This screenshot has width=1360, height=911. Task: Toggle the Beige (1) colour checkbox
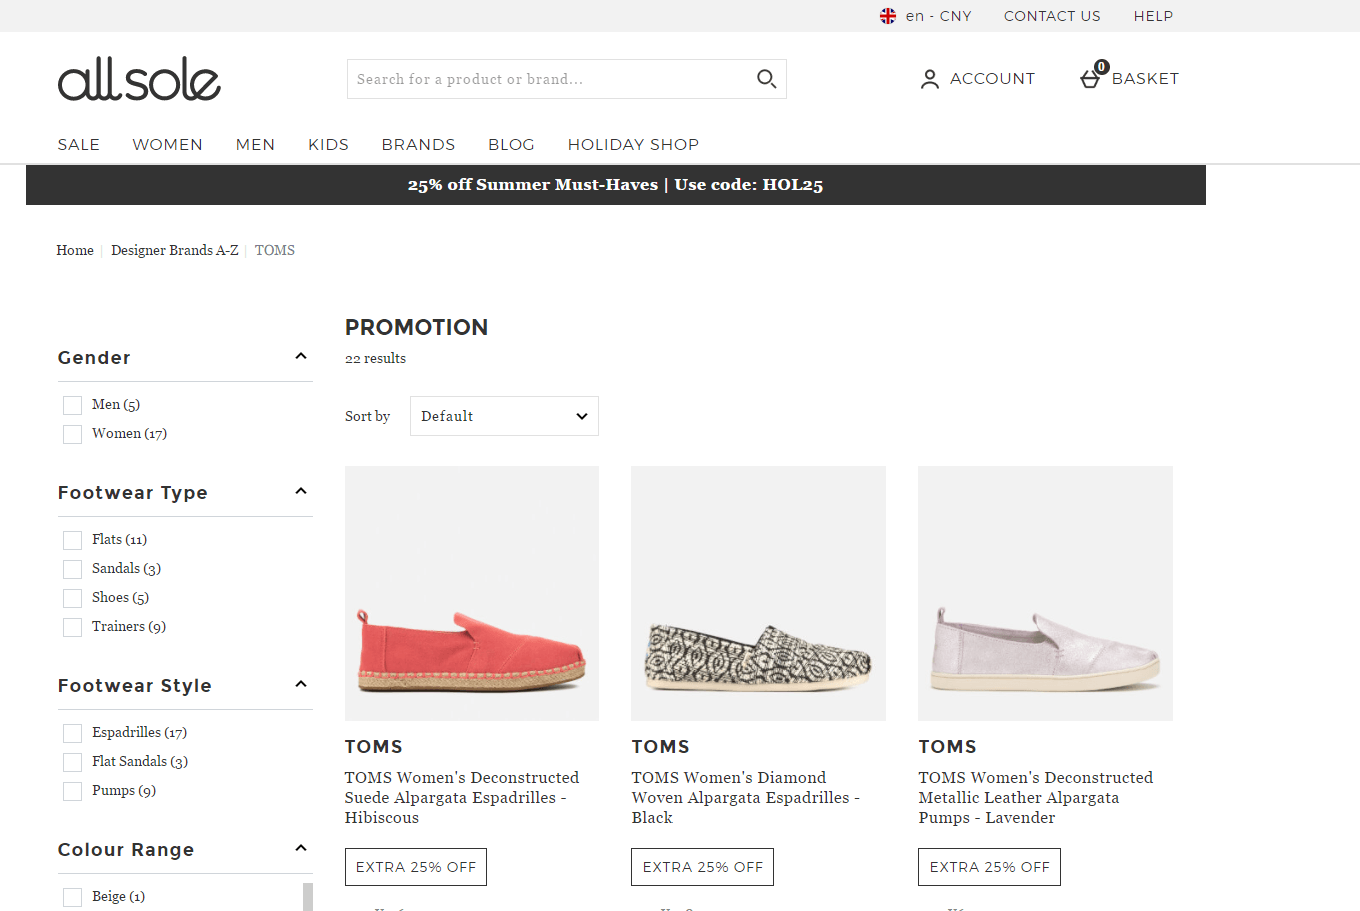pos(72,897)
